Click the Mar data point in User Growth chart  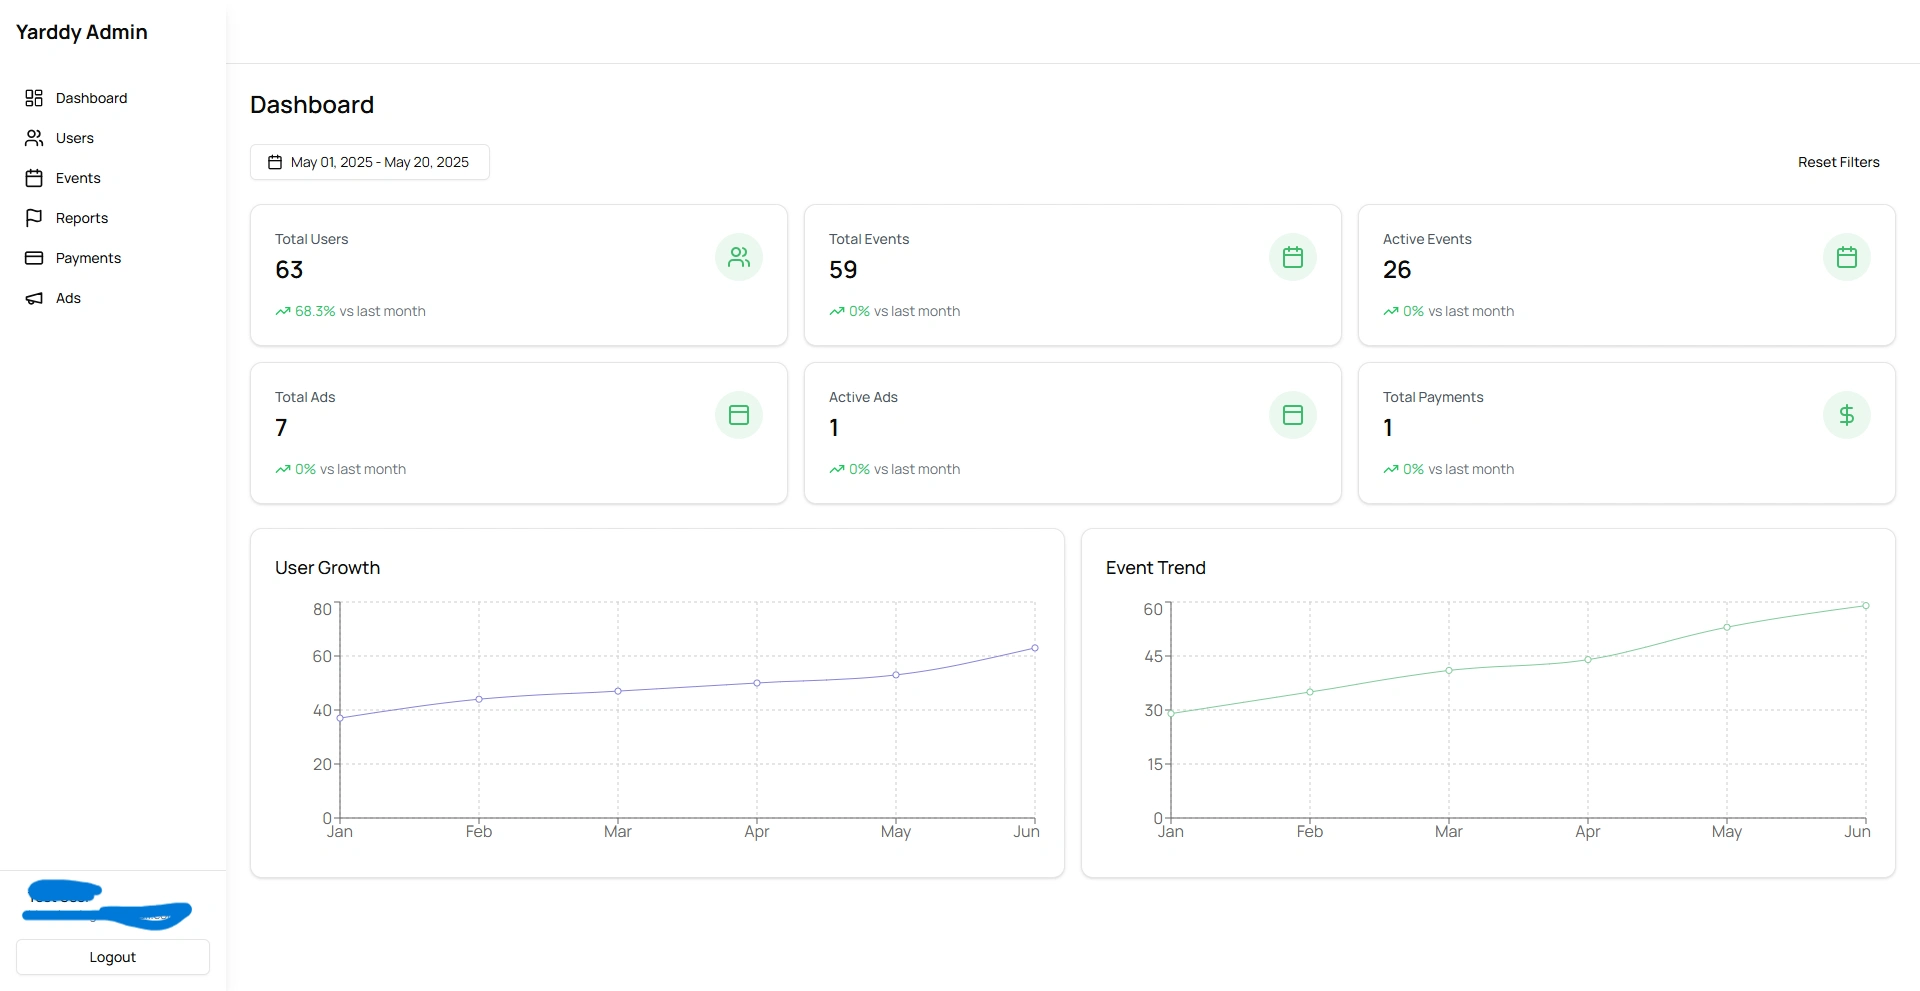pos(618,691)
